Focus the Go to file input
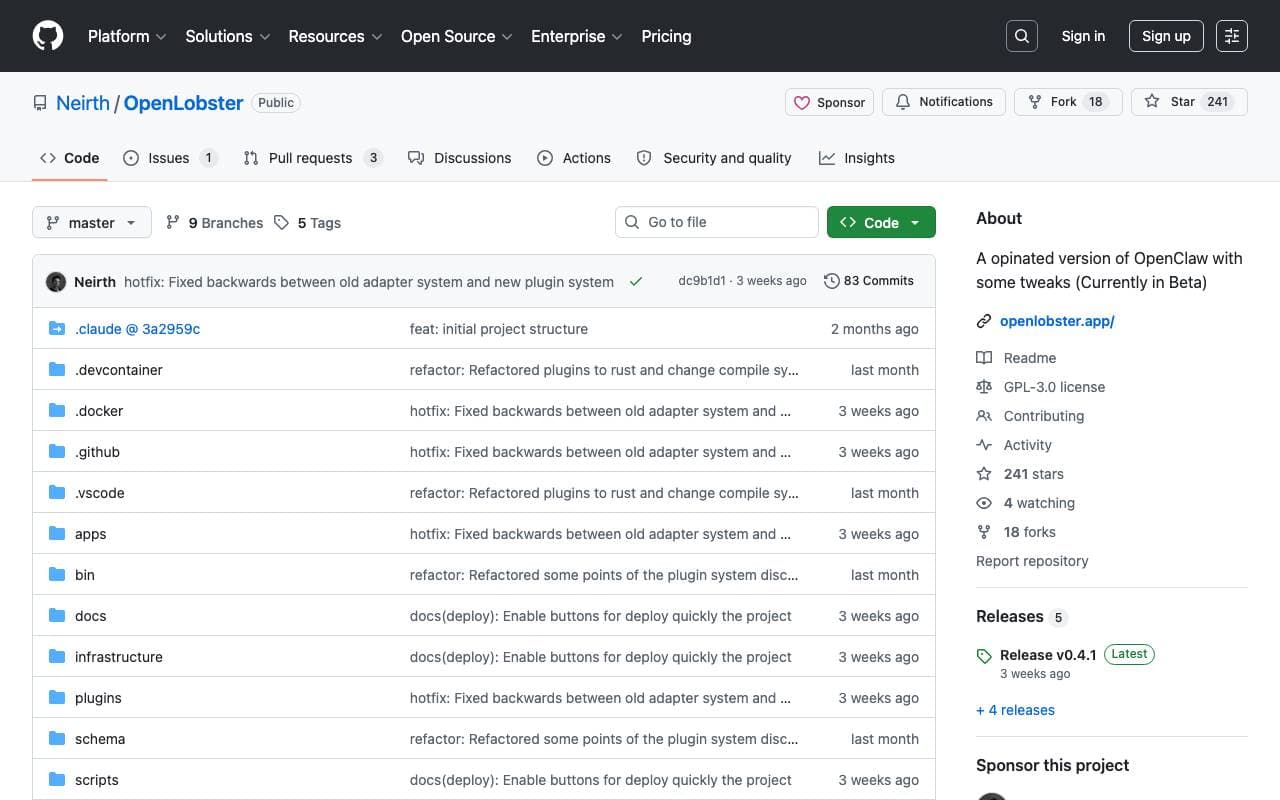The width and height of the screenshot is (1280, 800). [x=717, y=222]
